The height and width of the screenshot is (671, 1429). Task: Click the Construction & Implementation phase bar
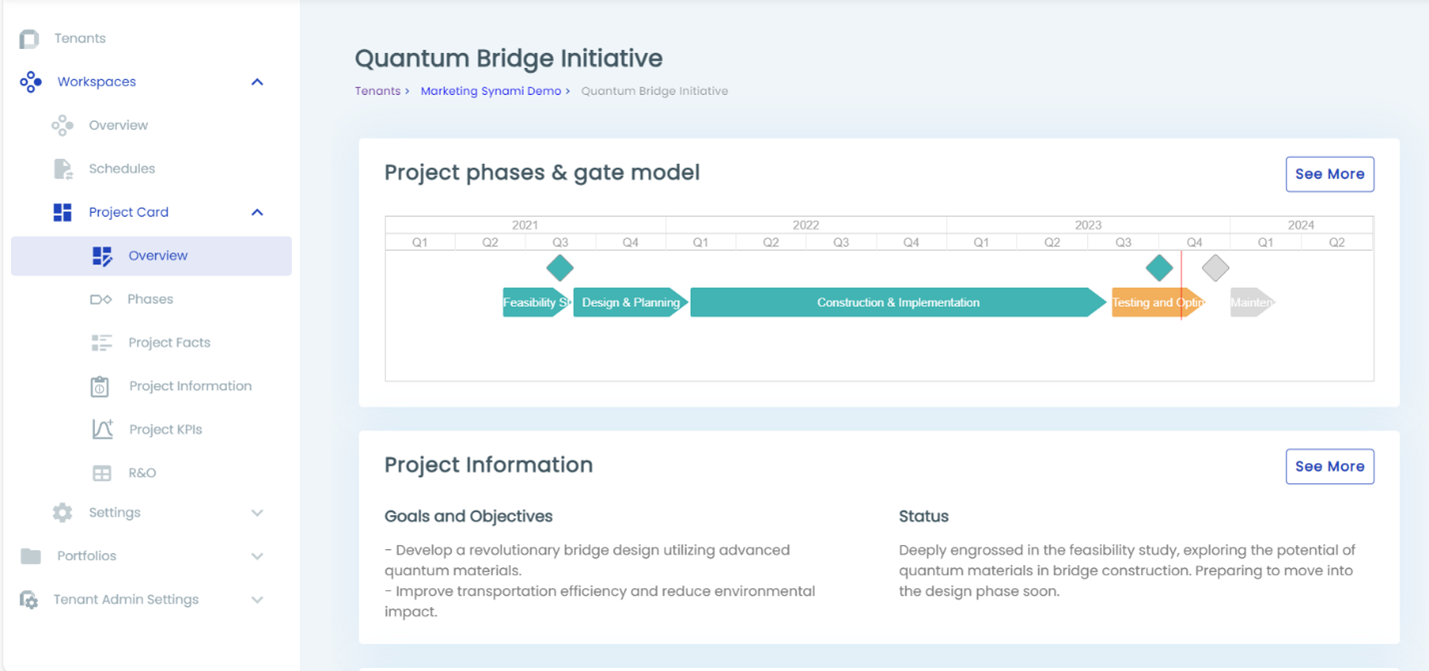tap(897, 302)
